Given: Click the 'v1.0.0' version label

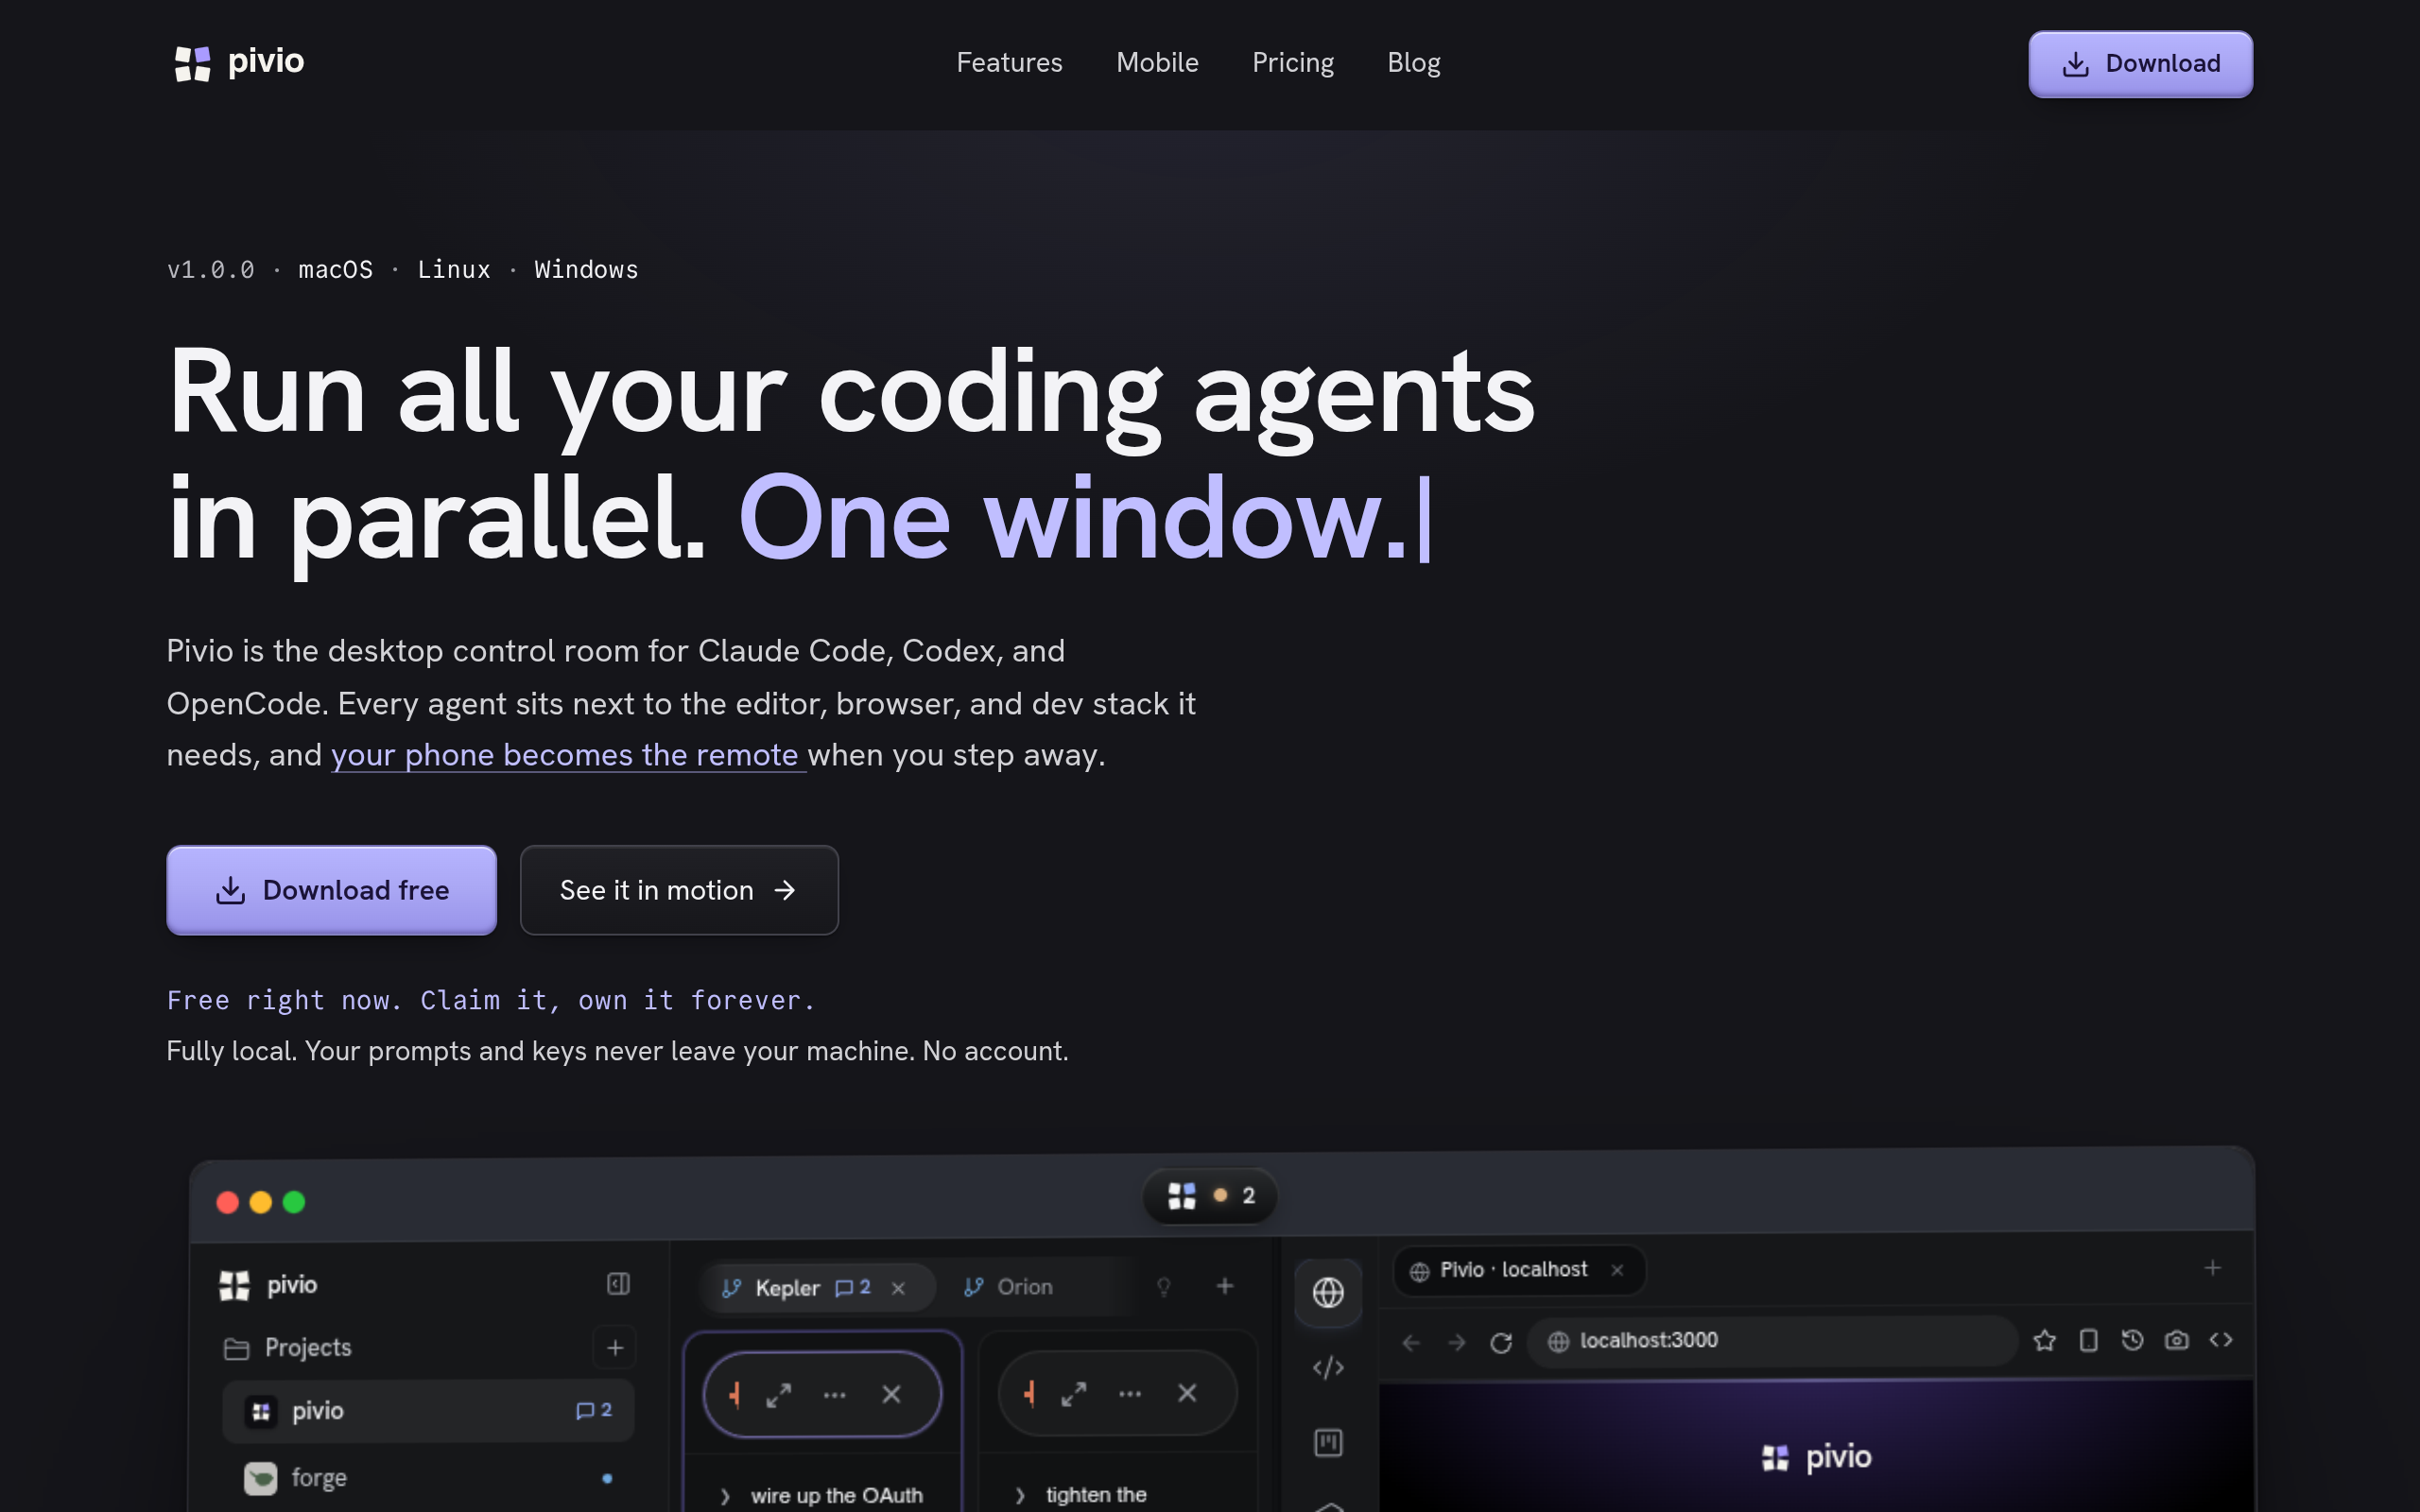Looking at the screenshot, I should [210, 270].
